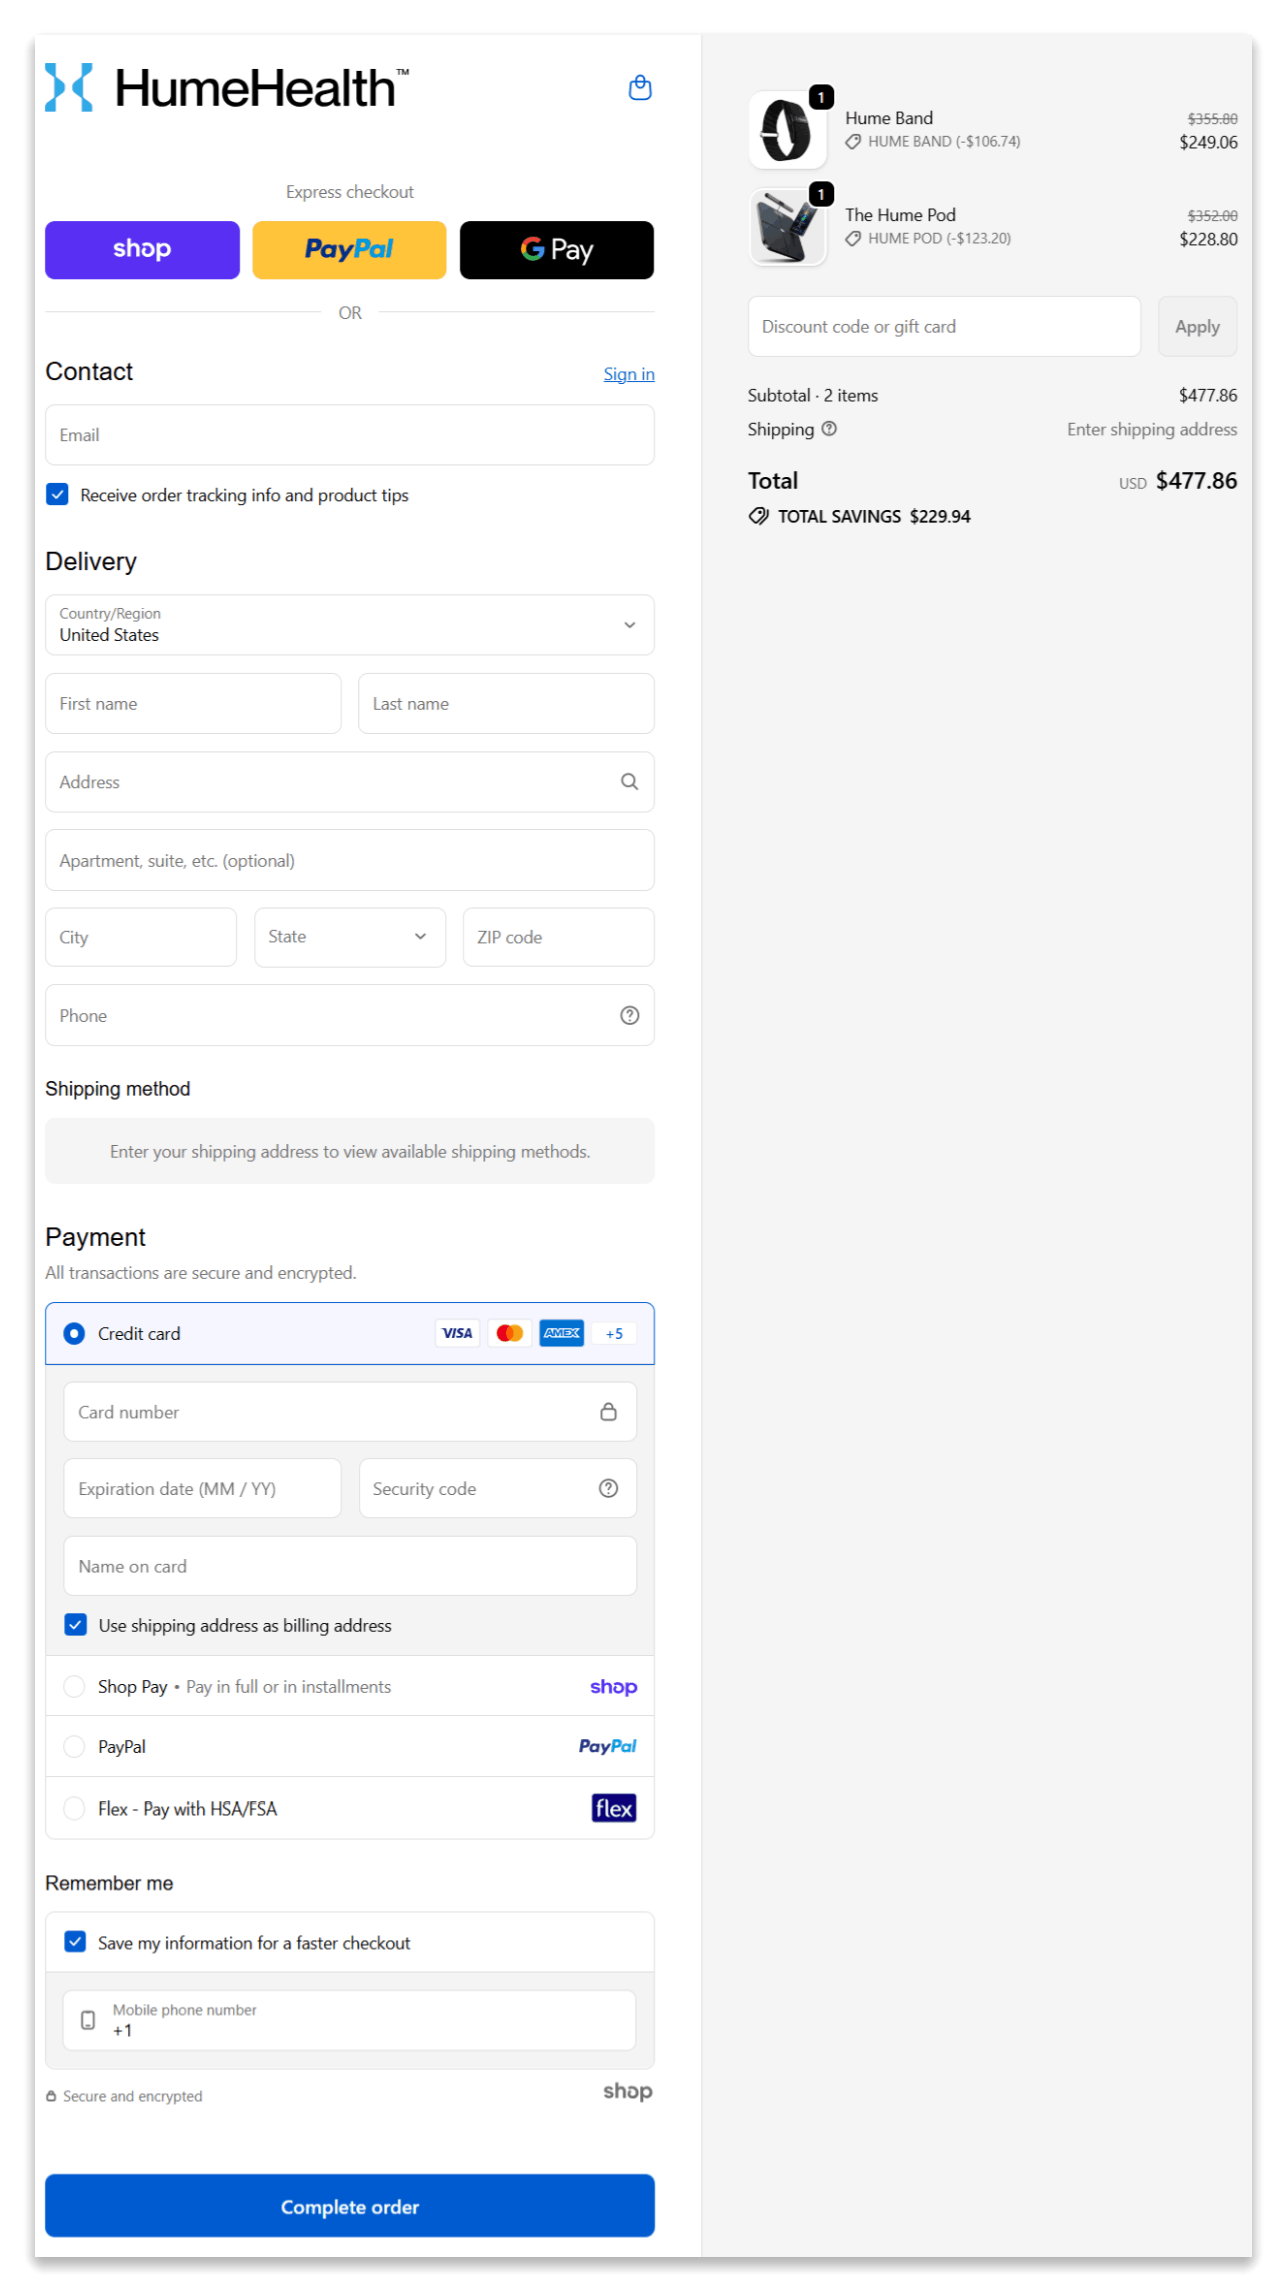Focus the Mobile phone number field
Screen dimensions: 1287x2292
click(x=350, y=2020)
